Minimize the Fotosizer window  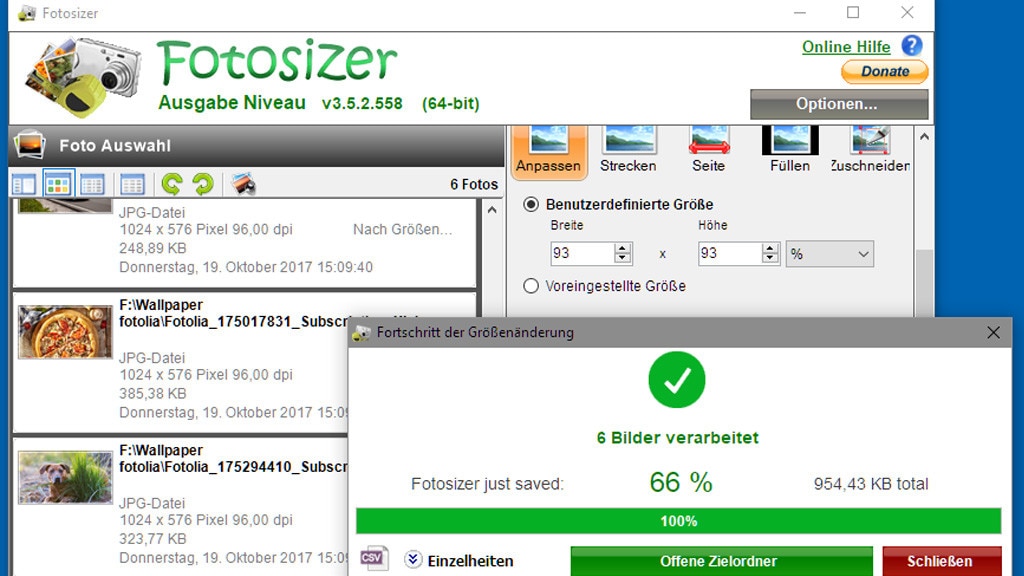point(800,12)
